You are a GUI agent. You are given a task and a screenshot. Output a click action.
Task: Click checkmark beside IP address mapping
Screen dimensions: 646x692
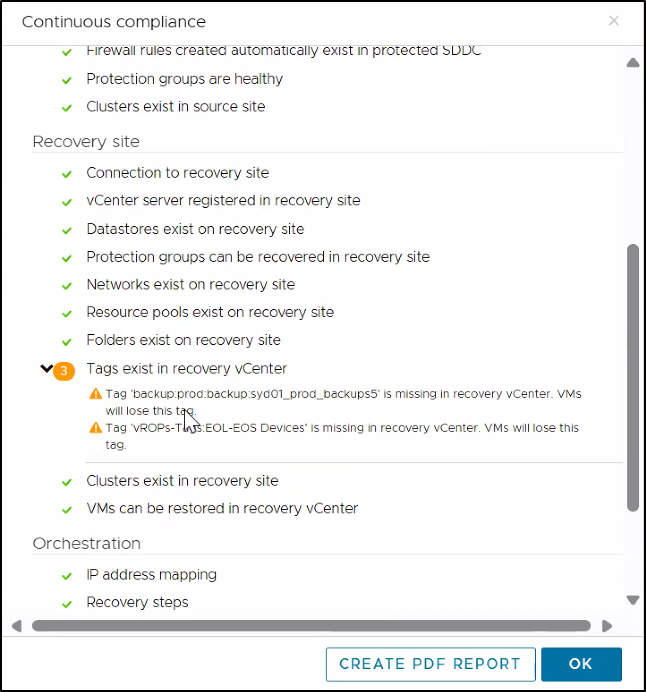click(67, 576)
